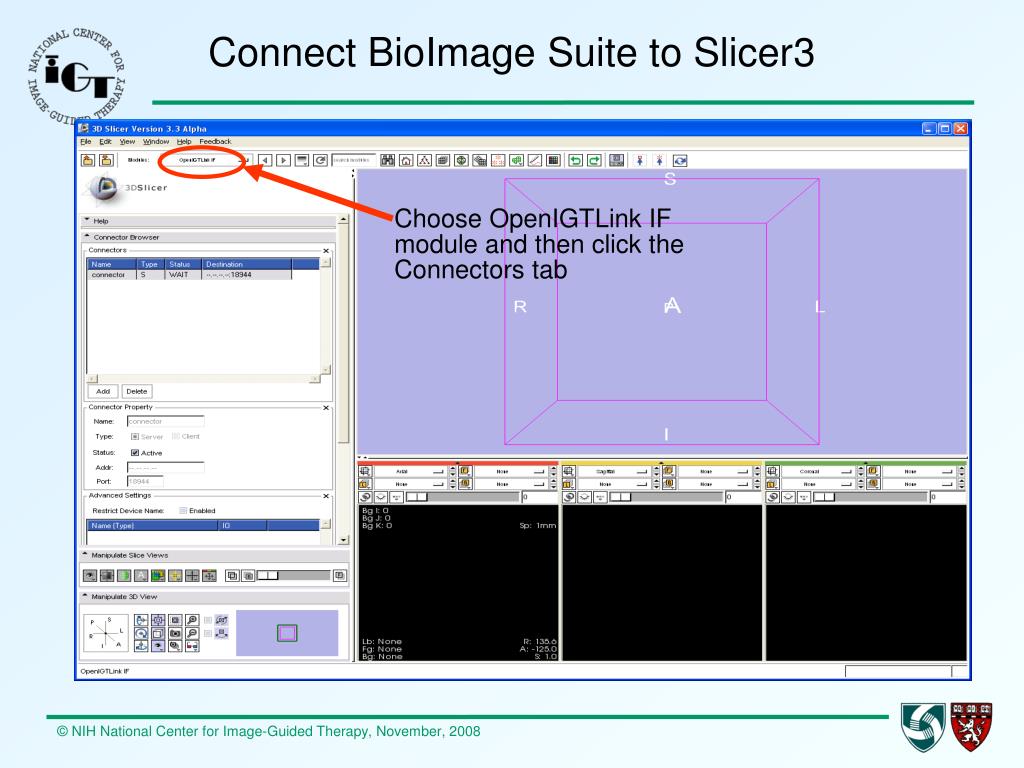Collapse the Connector Property frame with X

tap(326, 408)
